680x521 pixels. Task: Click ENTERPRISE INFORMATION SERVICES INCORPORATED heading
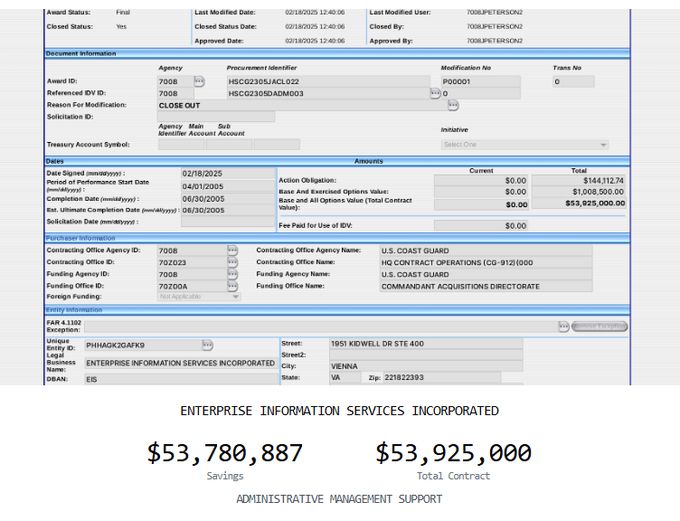point(339,411)
